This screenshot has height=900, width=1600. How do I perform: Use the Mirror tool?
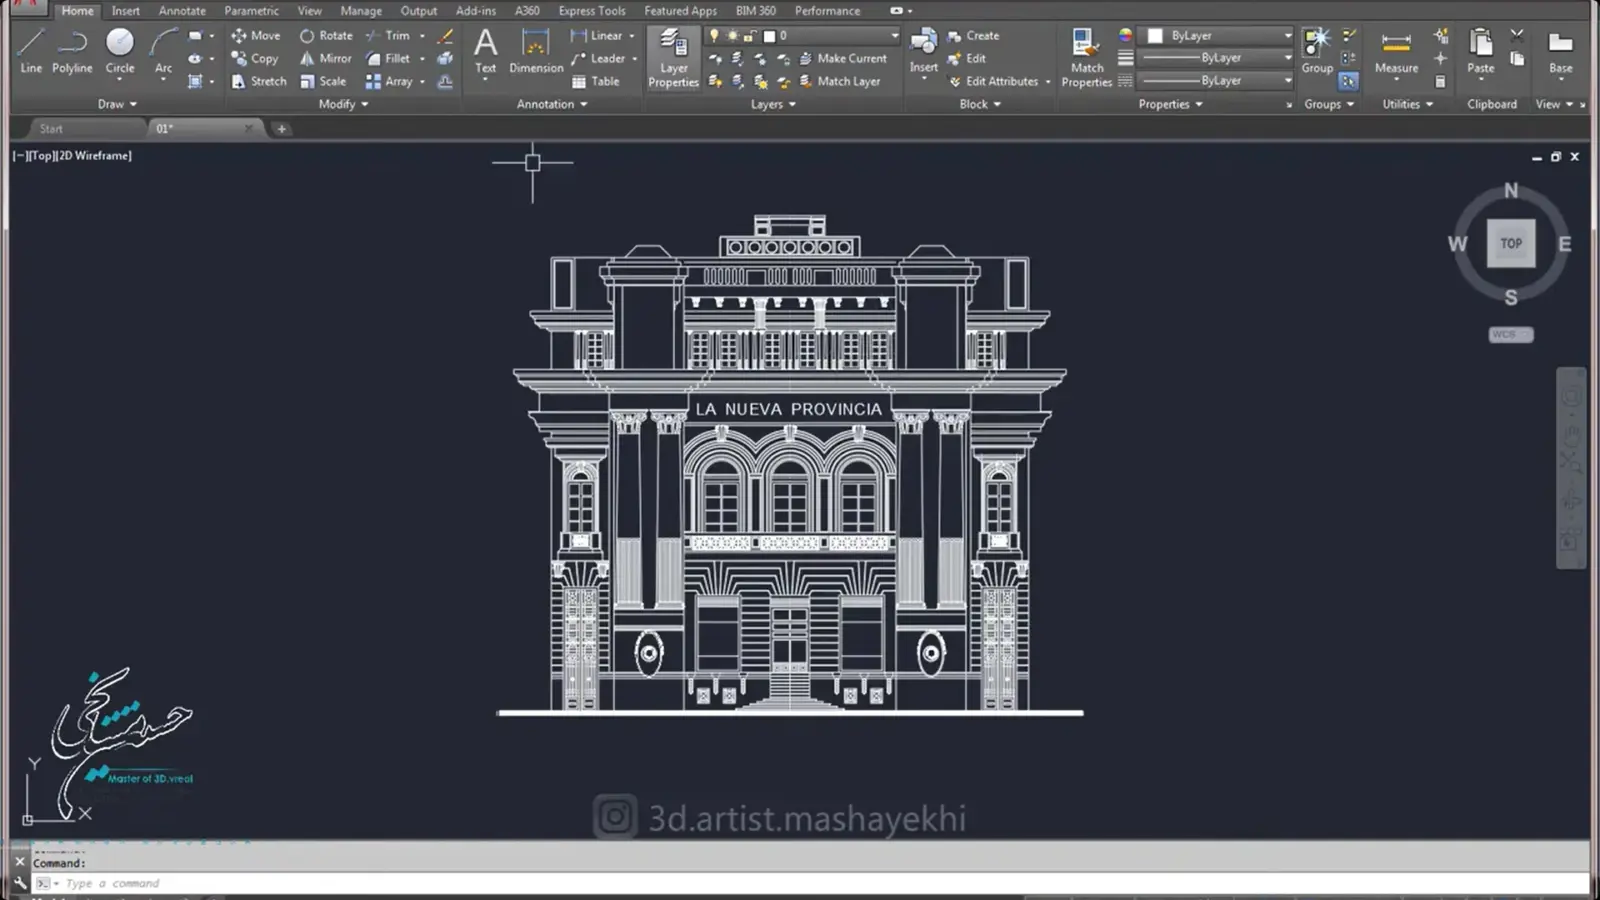tap(326, 58)
